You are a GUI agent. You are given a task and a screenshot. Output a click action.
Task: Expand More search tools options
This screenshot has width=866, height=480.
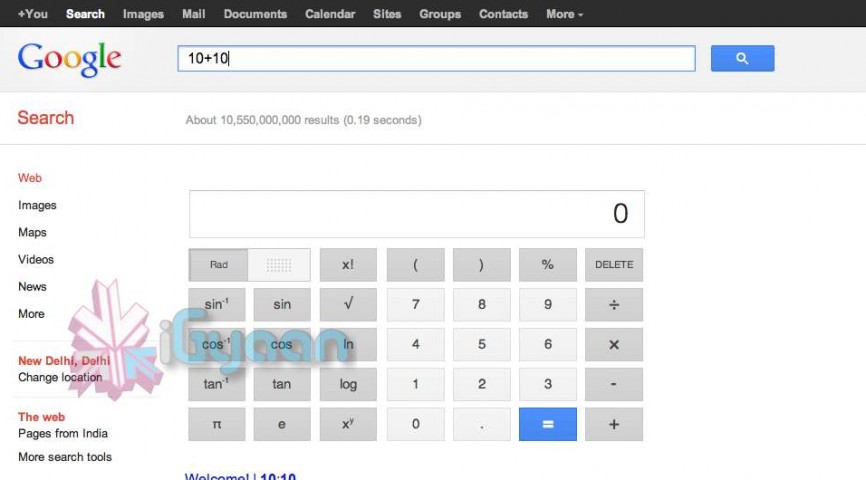(65, 457)
